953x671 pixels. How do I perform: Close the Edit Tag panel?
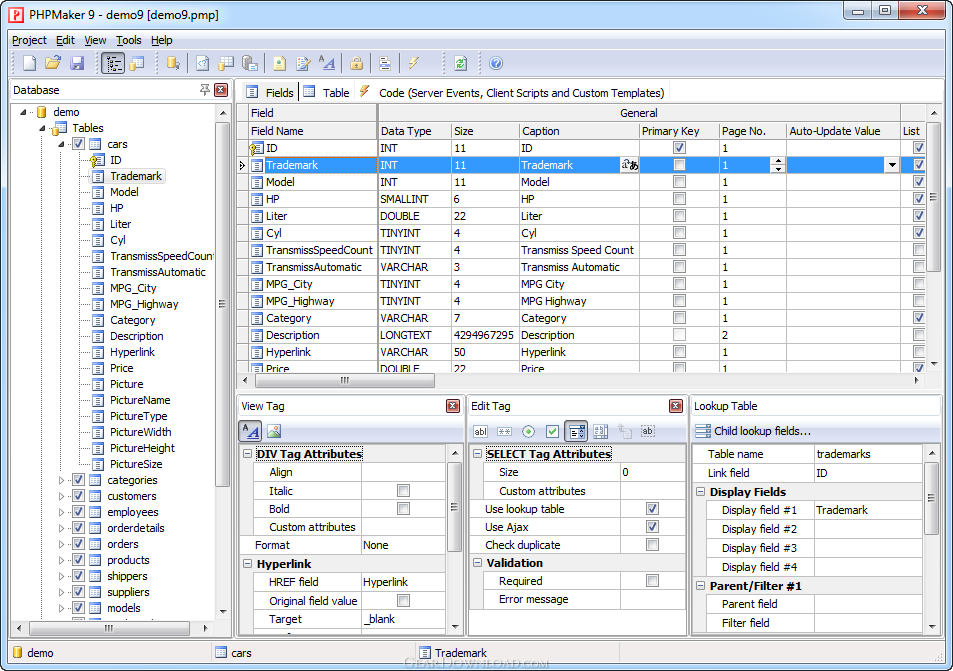point(676,406)
